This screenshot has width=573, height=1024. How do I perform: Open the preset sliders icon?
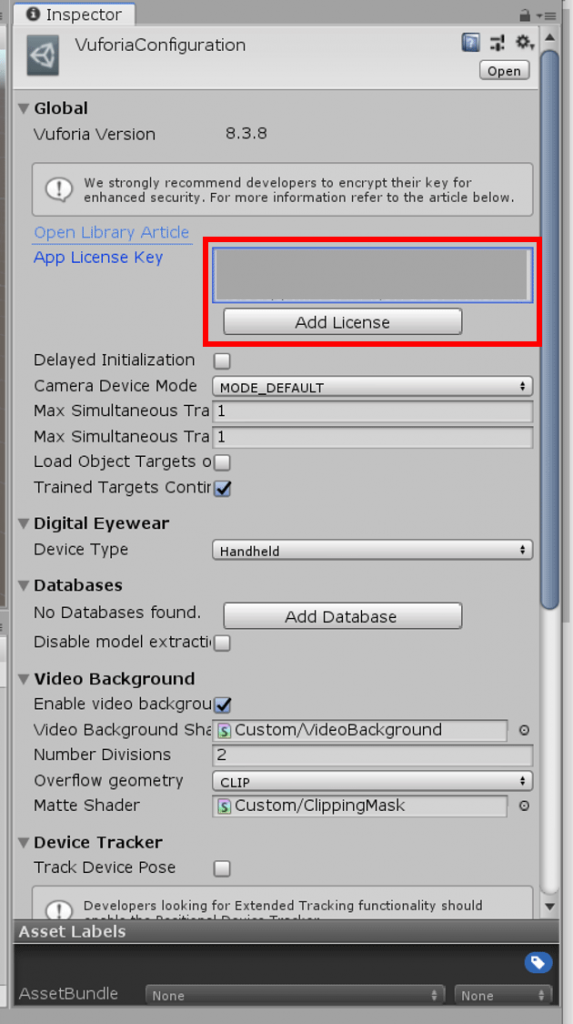[497, 43]
